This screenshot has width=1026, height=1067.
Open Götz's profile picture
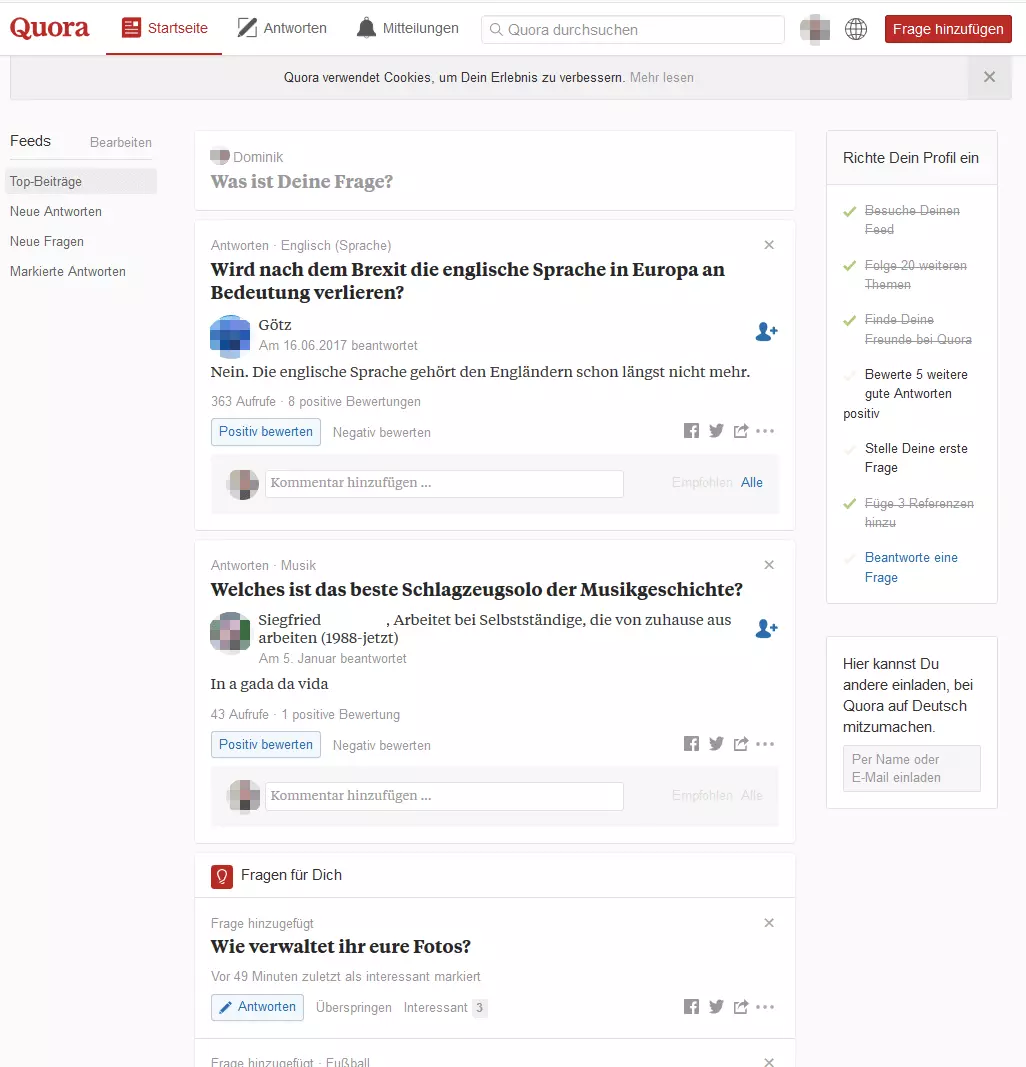tap(230, 336)
